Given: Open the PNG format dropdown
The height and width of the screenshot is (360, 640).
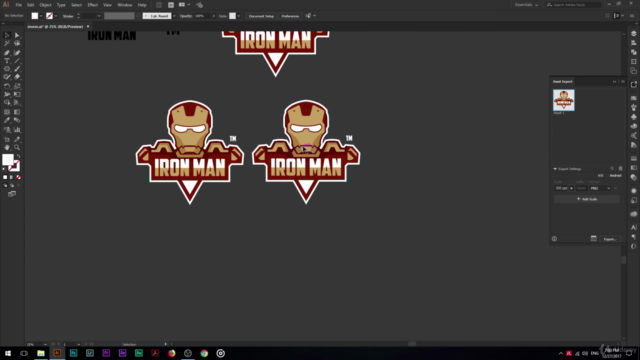Looking at the screenshot, I should click(x=600, y=188).
